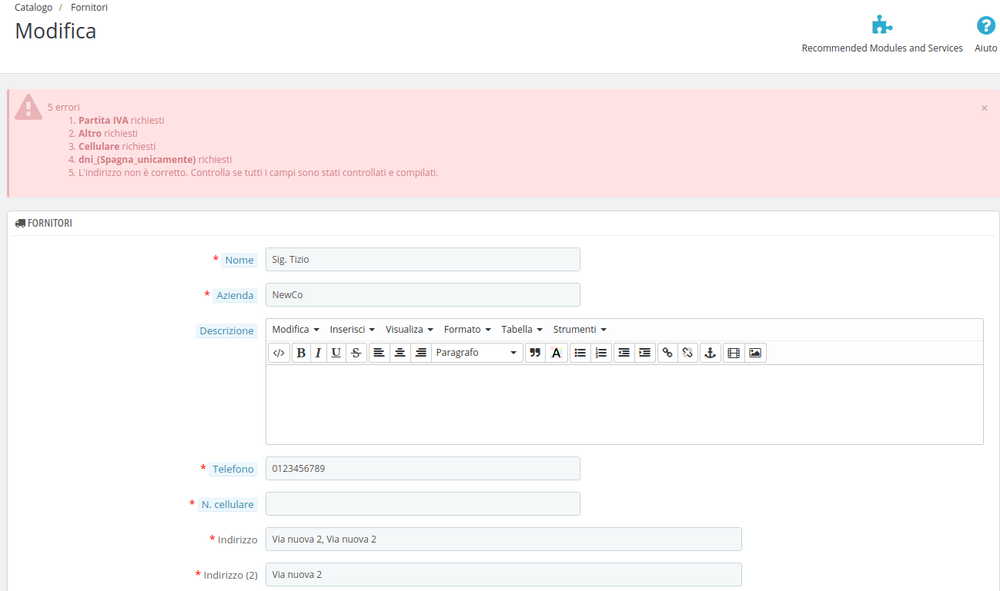The width and height of the screenshot is (1000, 591).
Task: Center-align the description text
Action: tap(400, 353)
